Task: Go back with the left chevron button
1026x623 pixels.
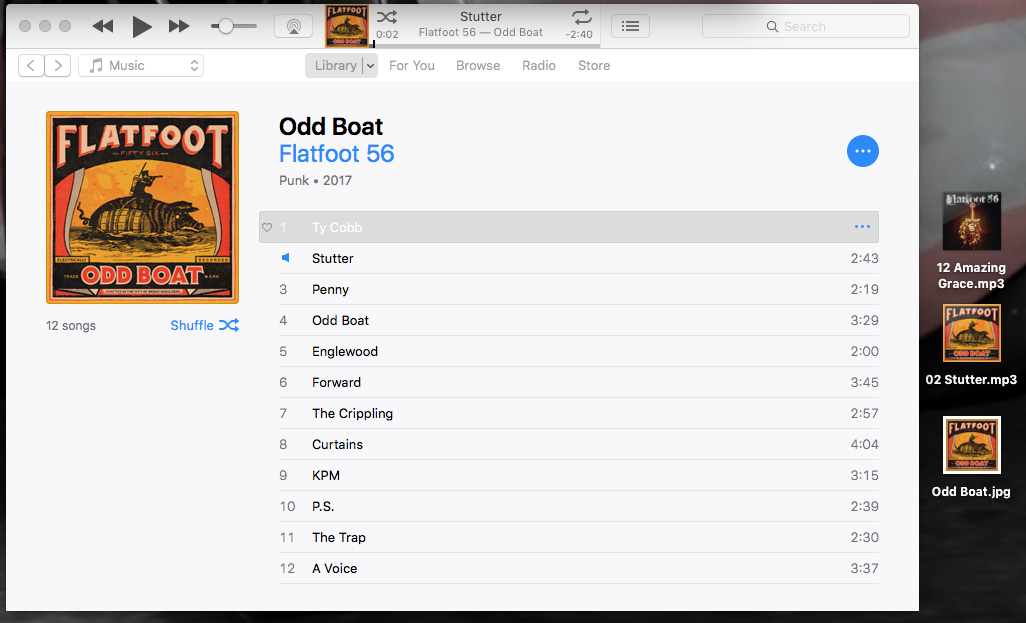Action: click(x=31, y=65)
